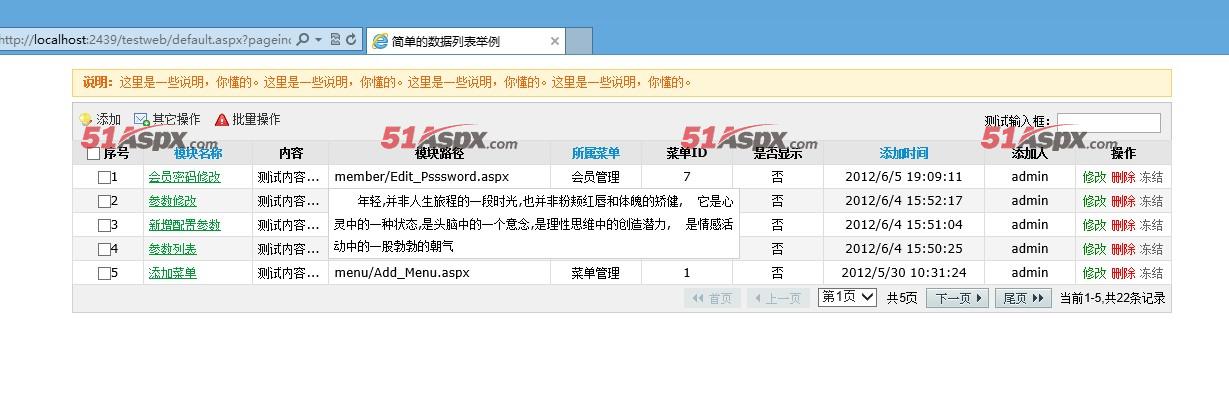Click 删除 for the 2012/6/4 15:52:17 row
1229x414 pixels.
pyautogui.click(x=1123, y=201)
